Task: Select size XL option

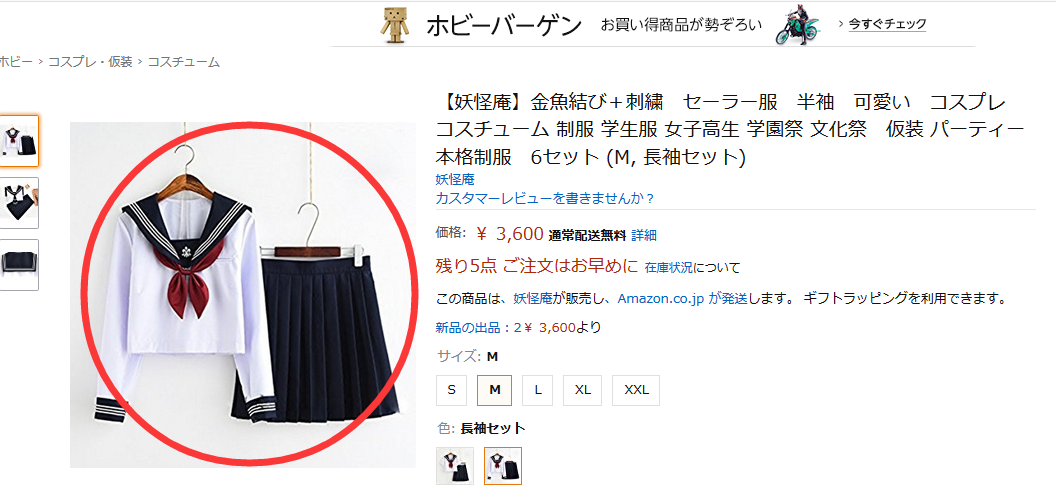Action: tap(583, 390)
